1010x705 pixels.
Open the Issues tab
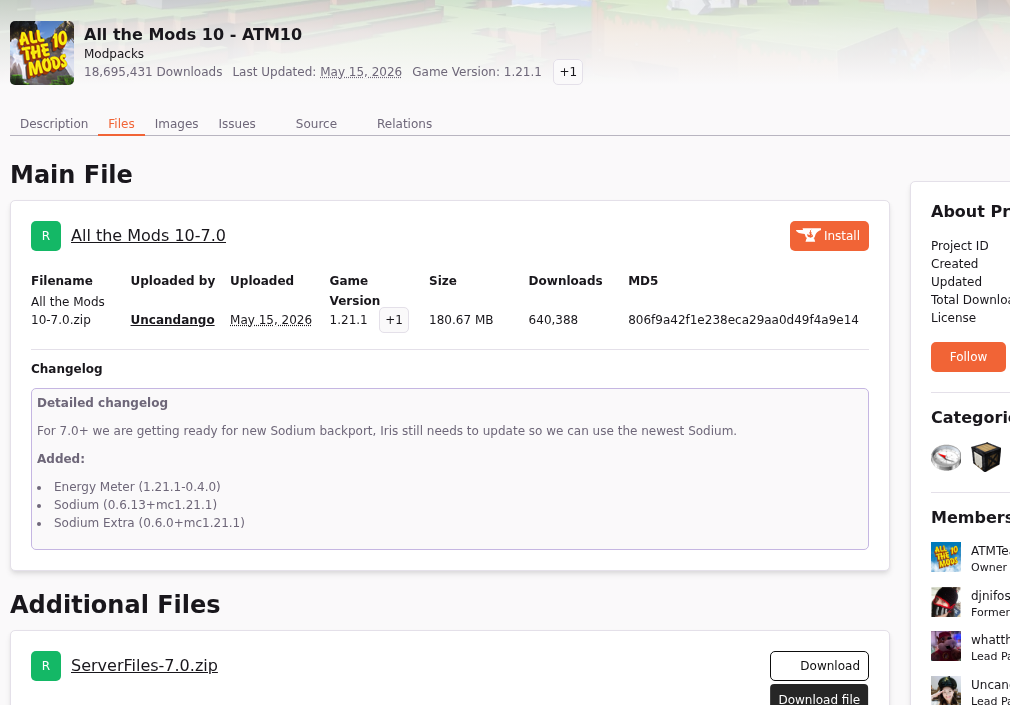(x=237, y=124)
